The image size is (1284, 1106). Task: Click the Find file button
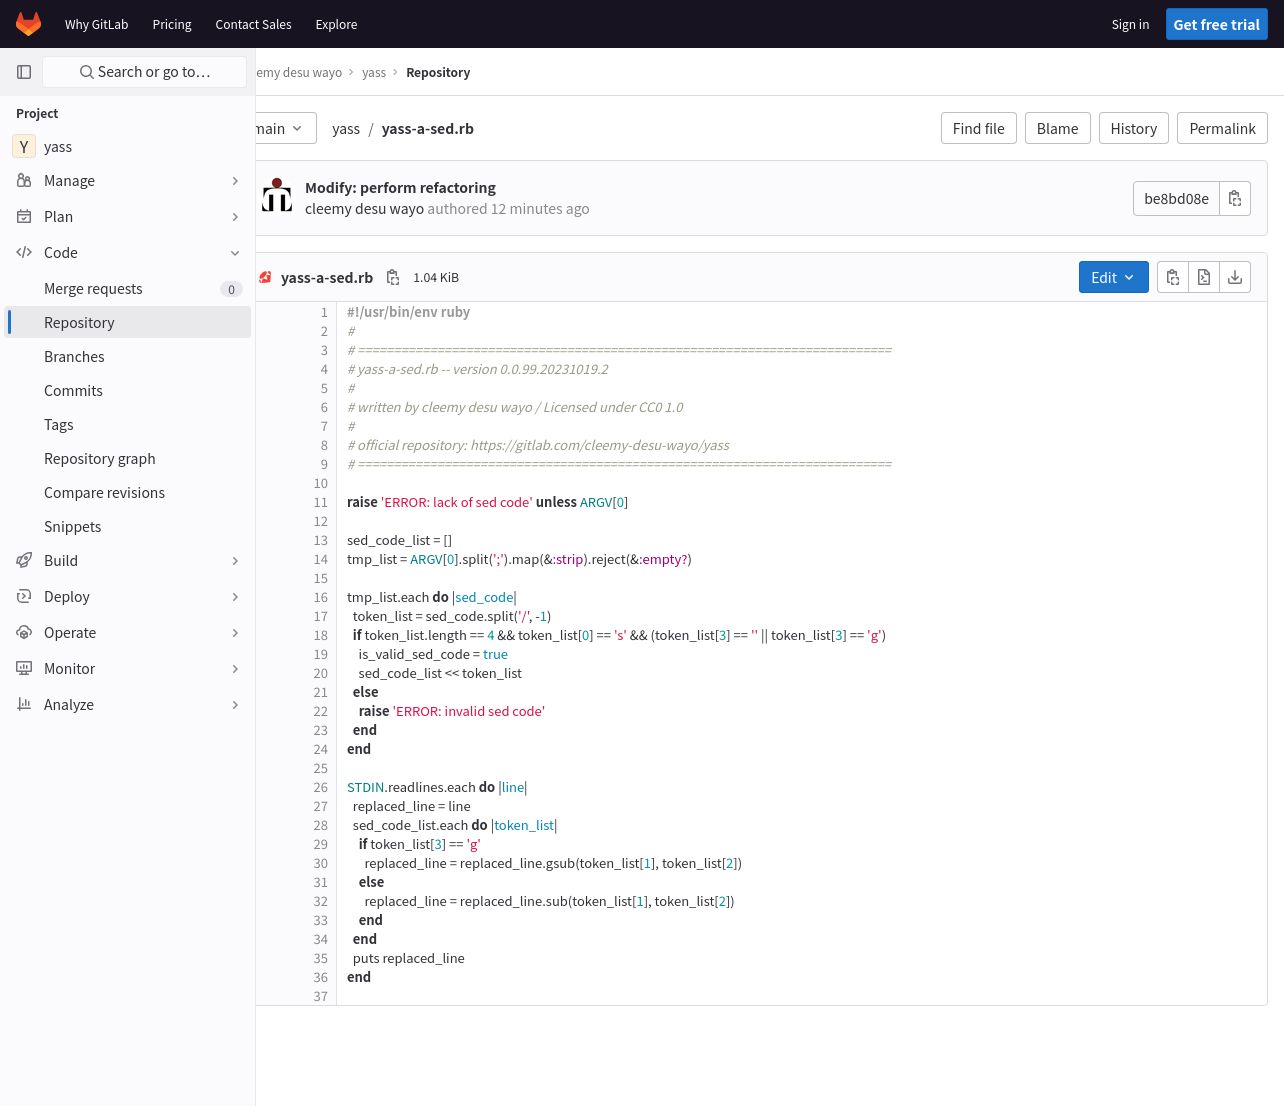(978, 128)
